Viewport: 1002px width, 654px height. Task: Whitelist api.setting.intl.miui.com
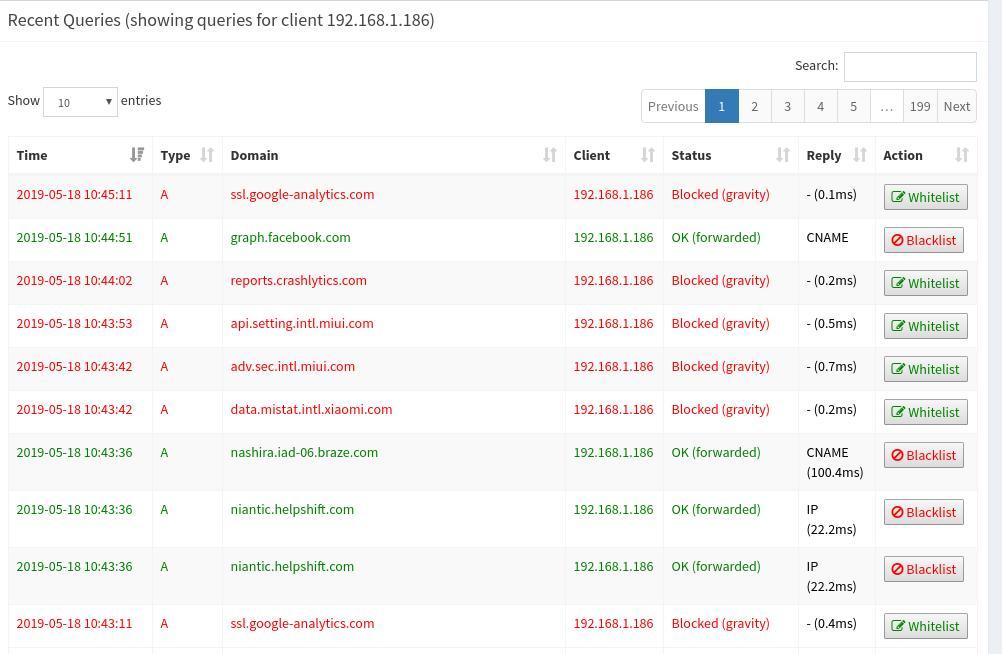pos(925,326)
